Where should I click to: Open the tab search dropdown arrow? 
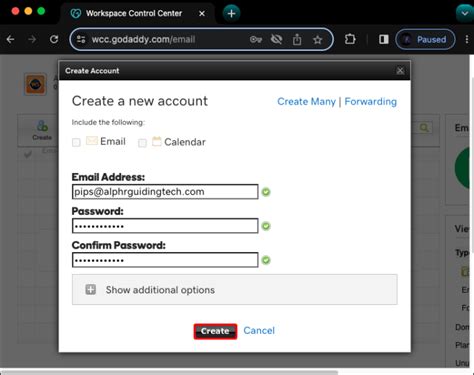click(465, 13)
